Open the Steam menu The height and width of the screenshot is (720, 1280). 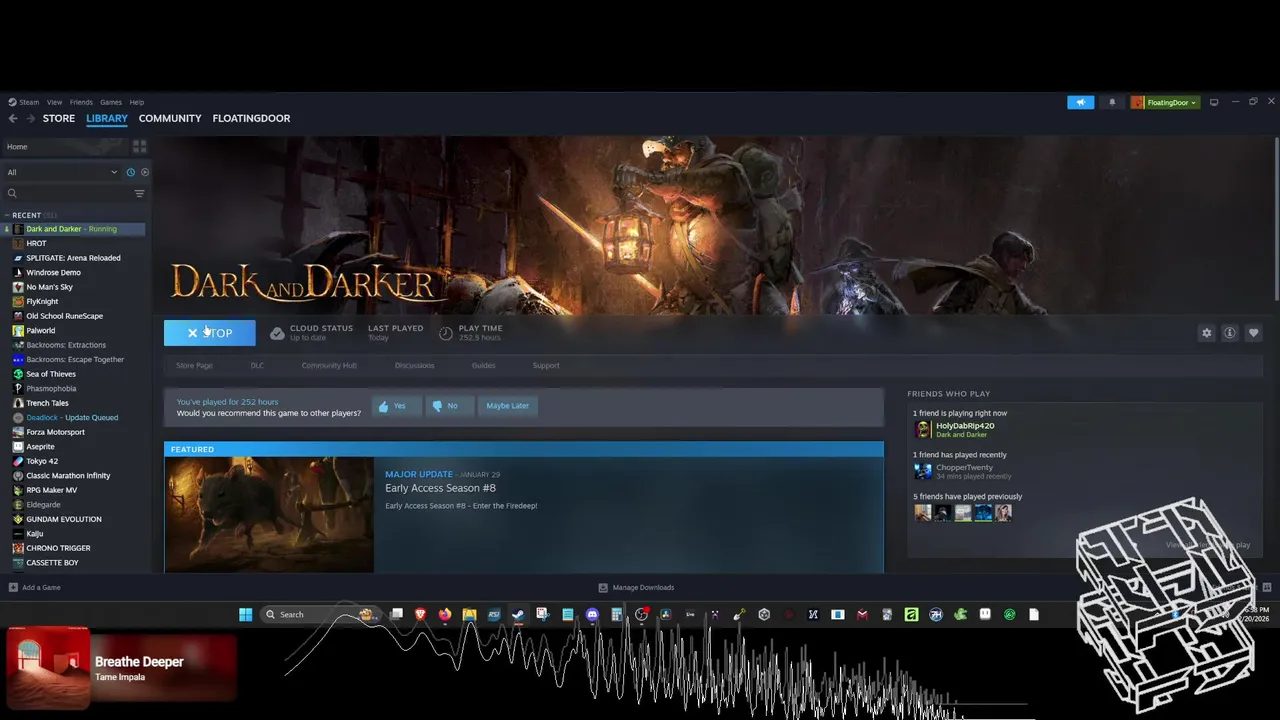point(24,102)
